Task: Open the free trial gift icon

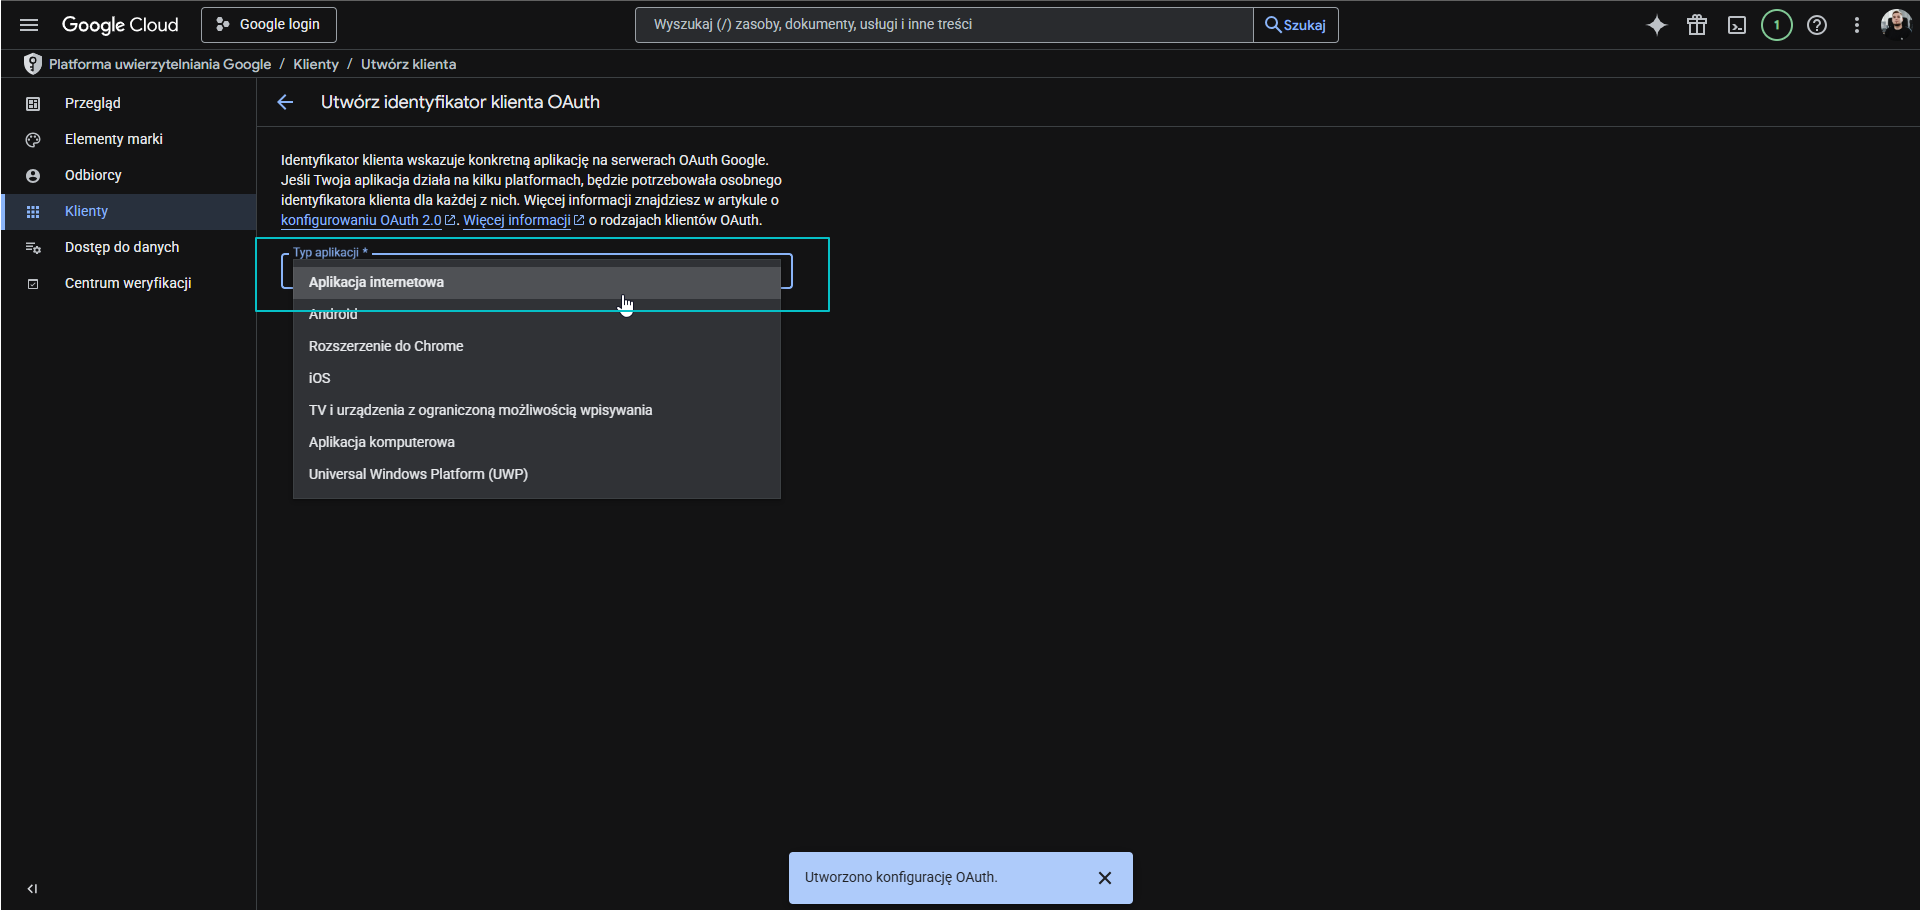Action: [1697, 25]
